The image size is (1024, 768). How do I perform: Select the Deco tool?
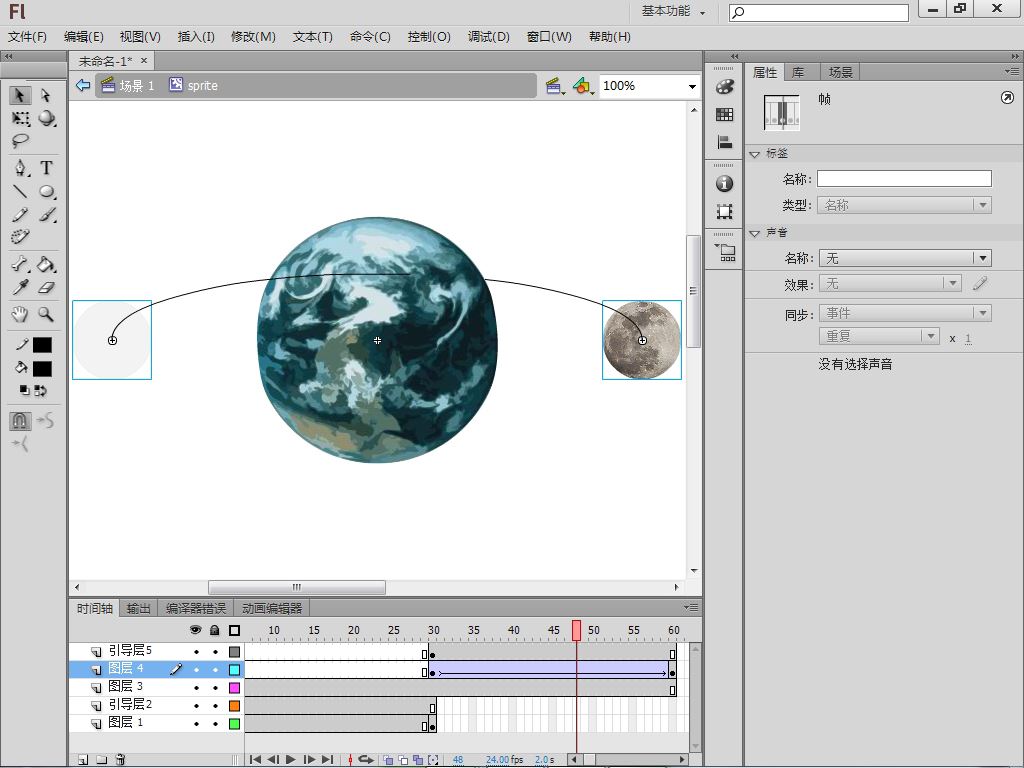tap(20, 236)
